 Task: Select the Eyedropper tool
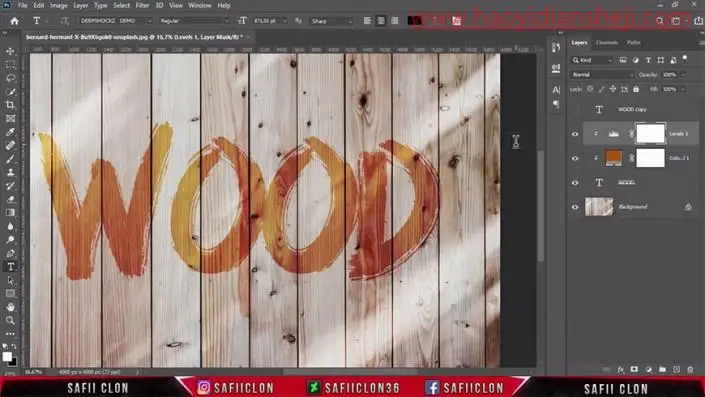click(x=10, y=132)
